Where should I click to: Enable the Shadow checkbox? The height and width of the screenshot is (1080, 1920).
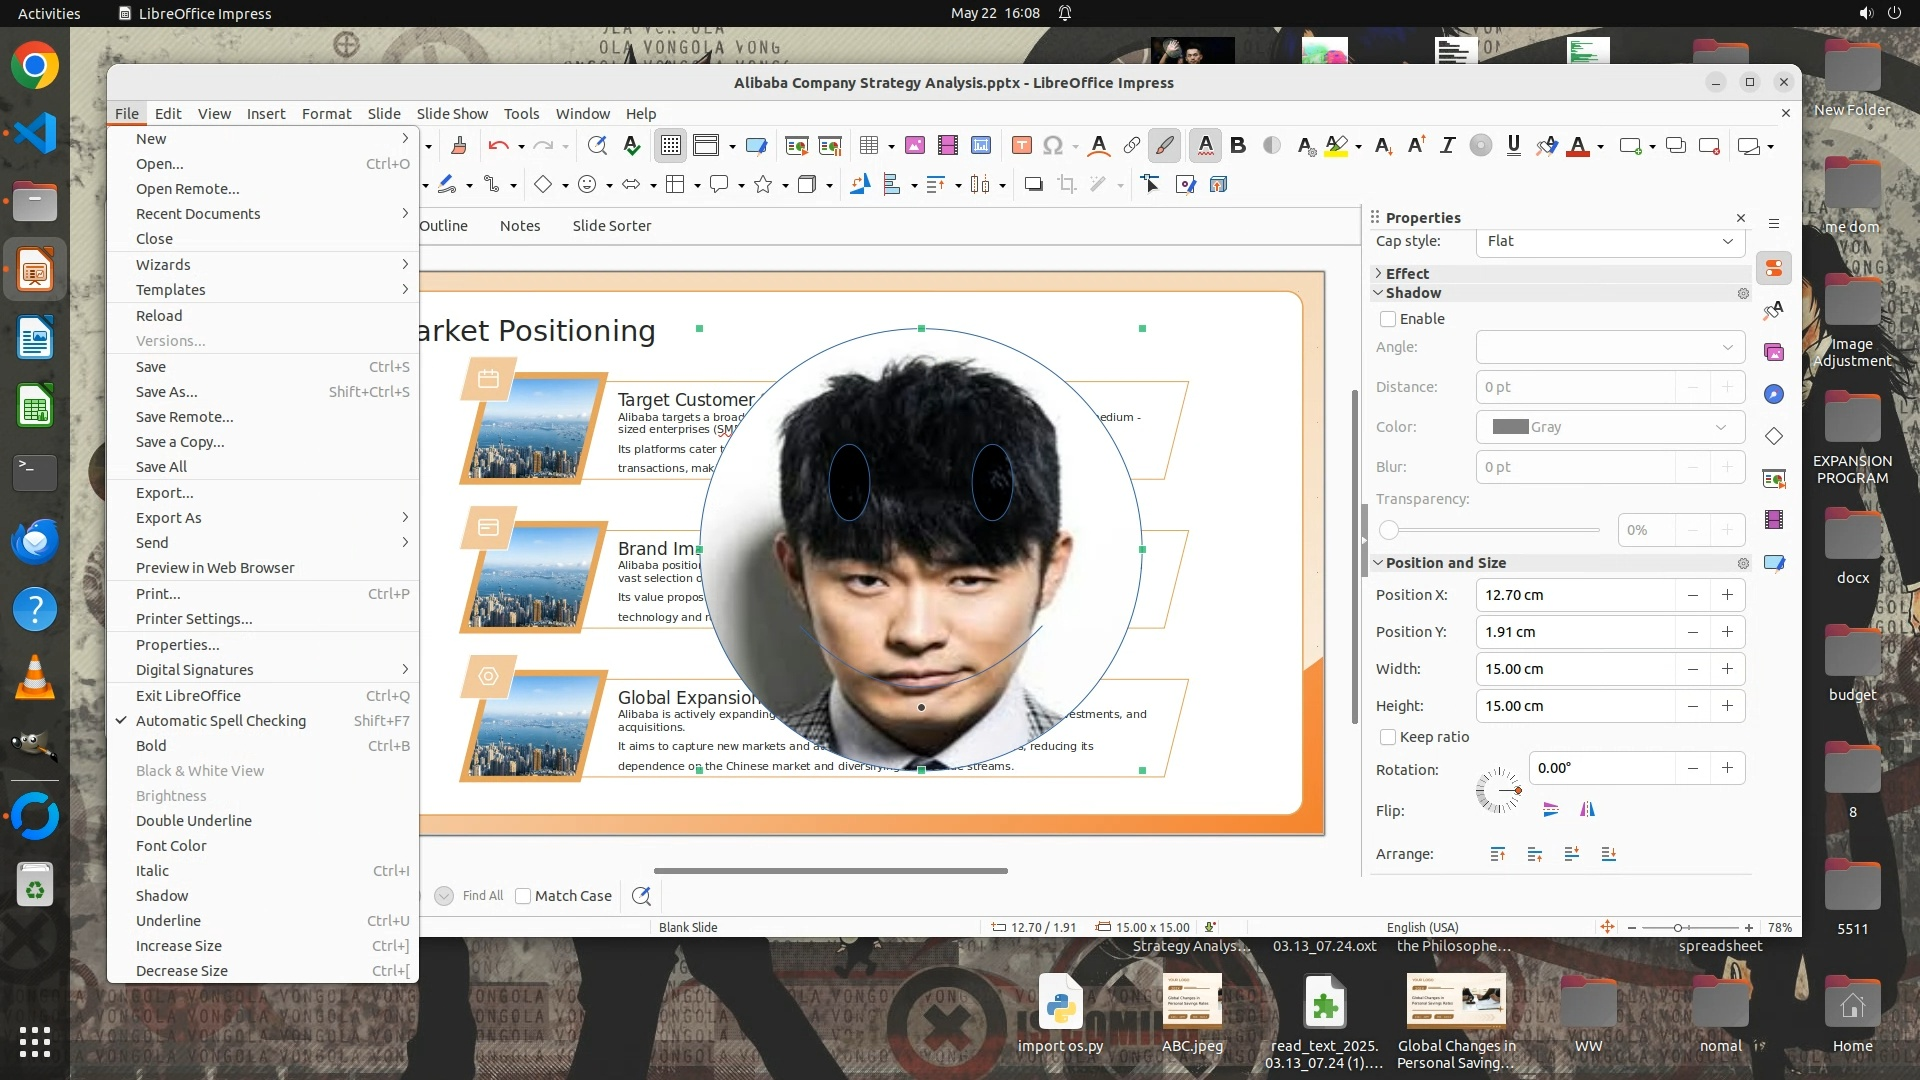tap(1388, 319)
